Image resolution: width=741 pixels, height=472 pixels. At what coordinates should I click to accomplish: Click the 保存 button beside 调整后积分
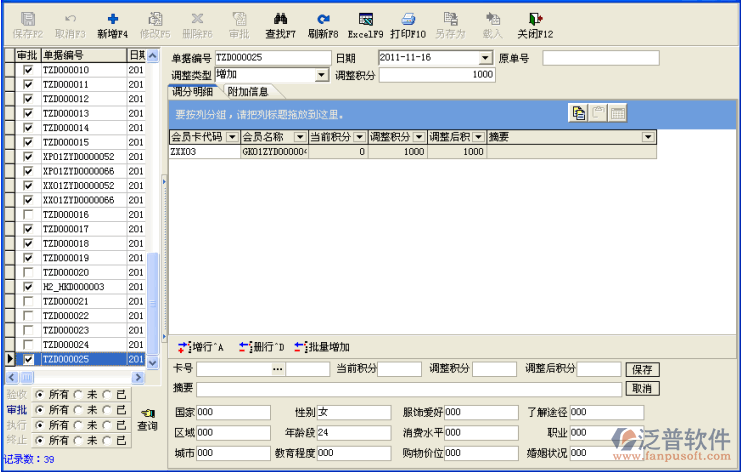[x=643, y=369]
